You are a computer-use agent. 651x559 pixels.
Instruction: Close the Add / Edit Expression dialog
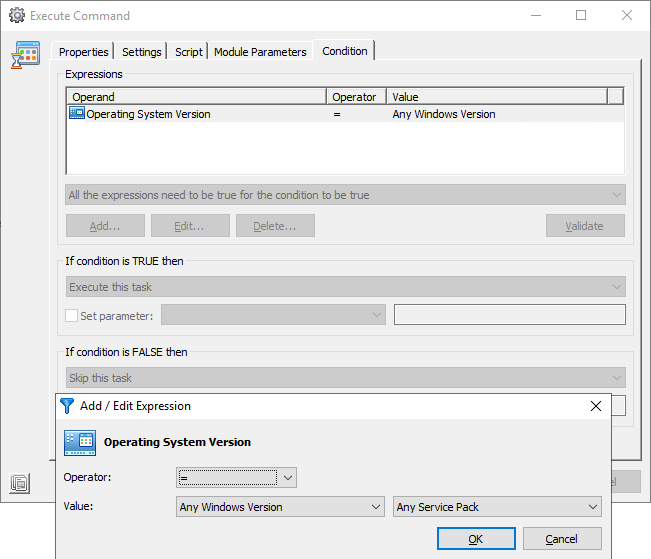tap(596, 406)
